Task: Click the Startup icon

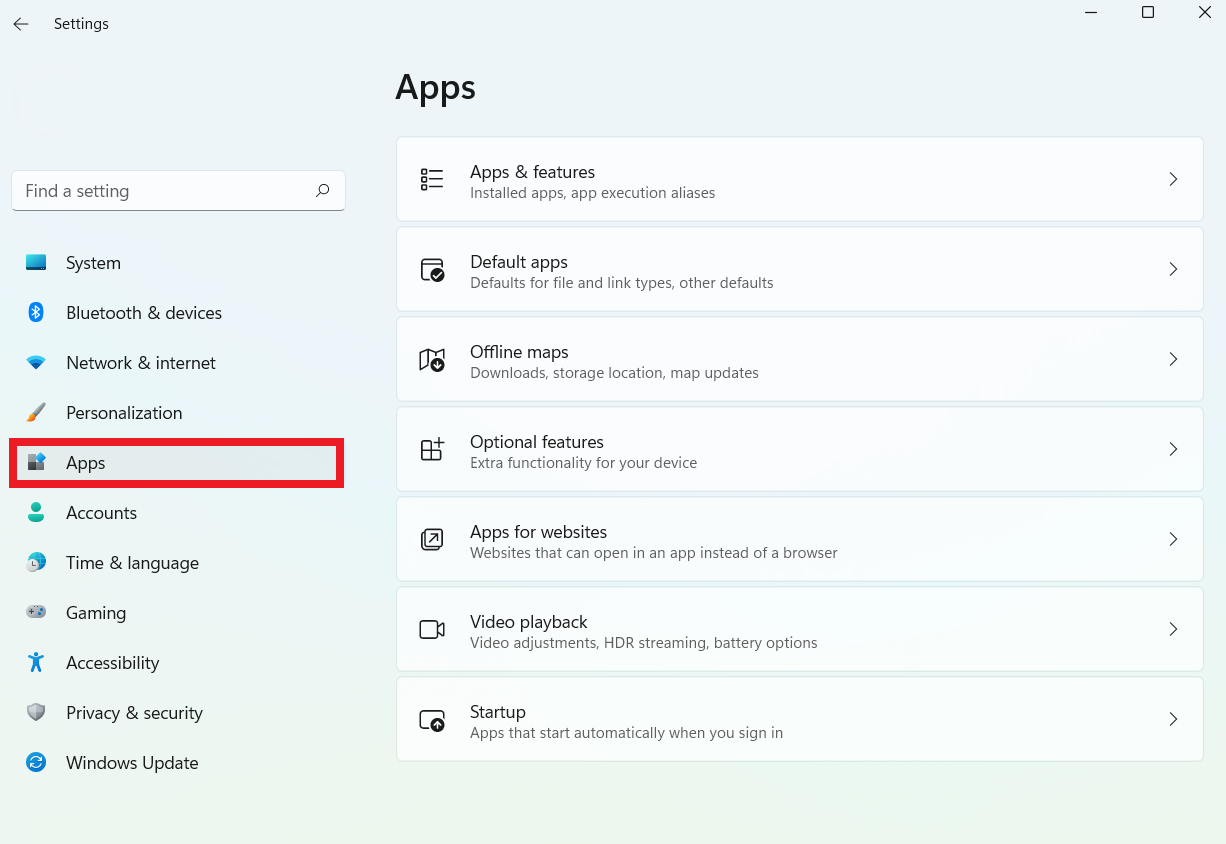Action: click(432, 720)
